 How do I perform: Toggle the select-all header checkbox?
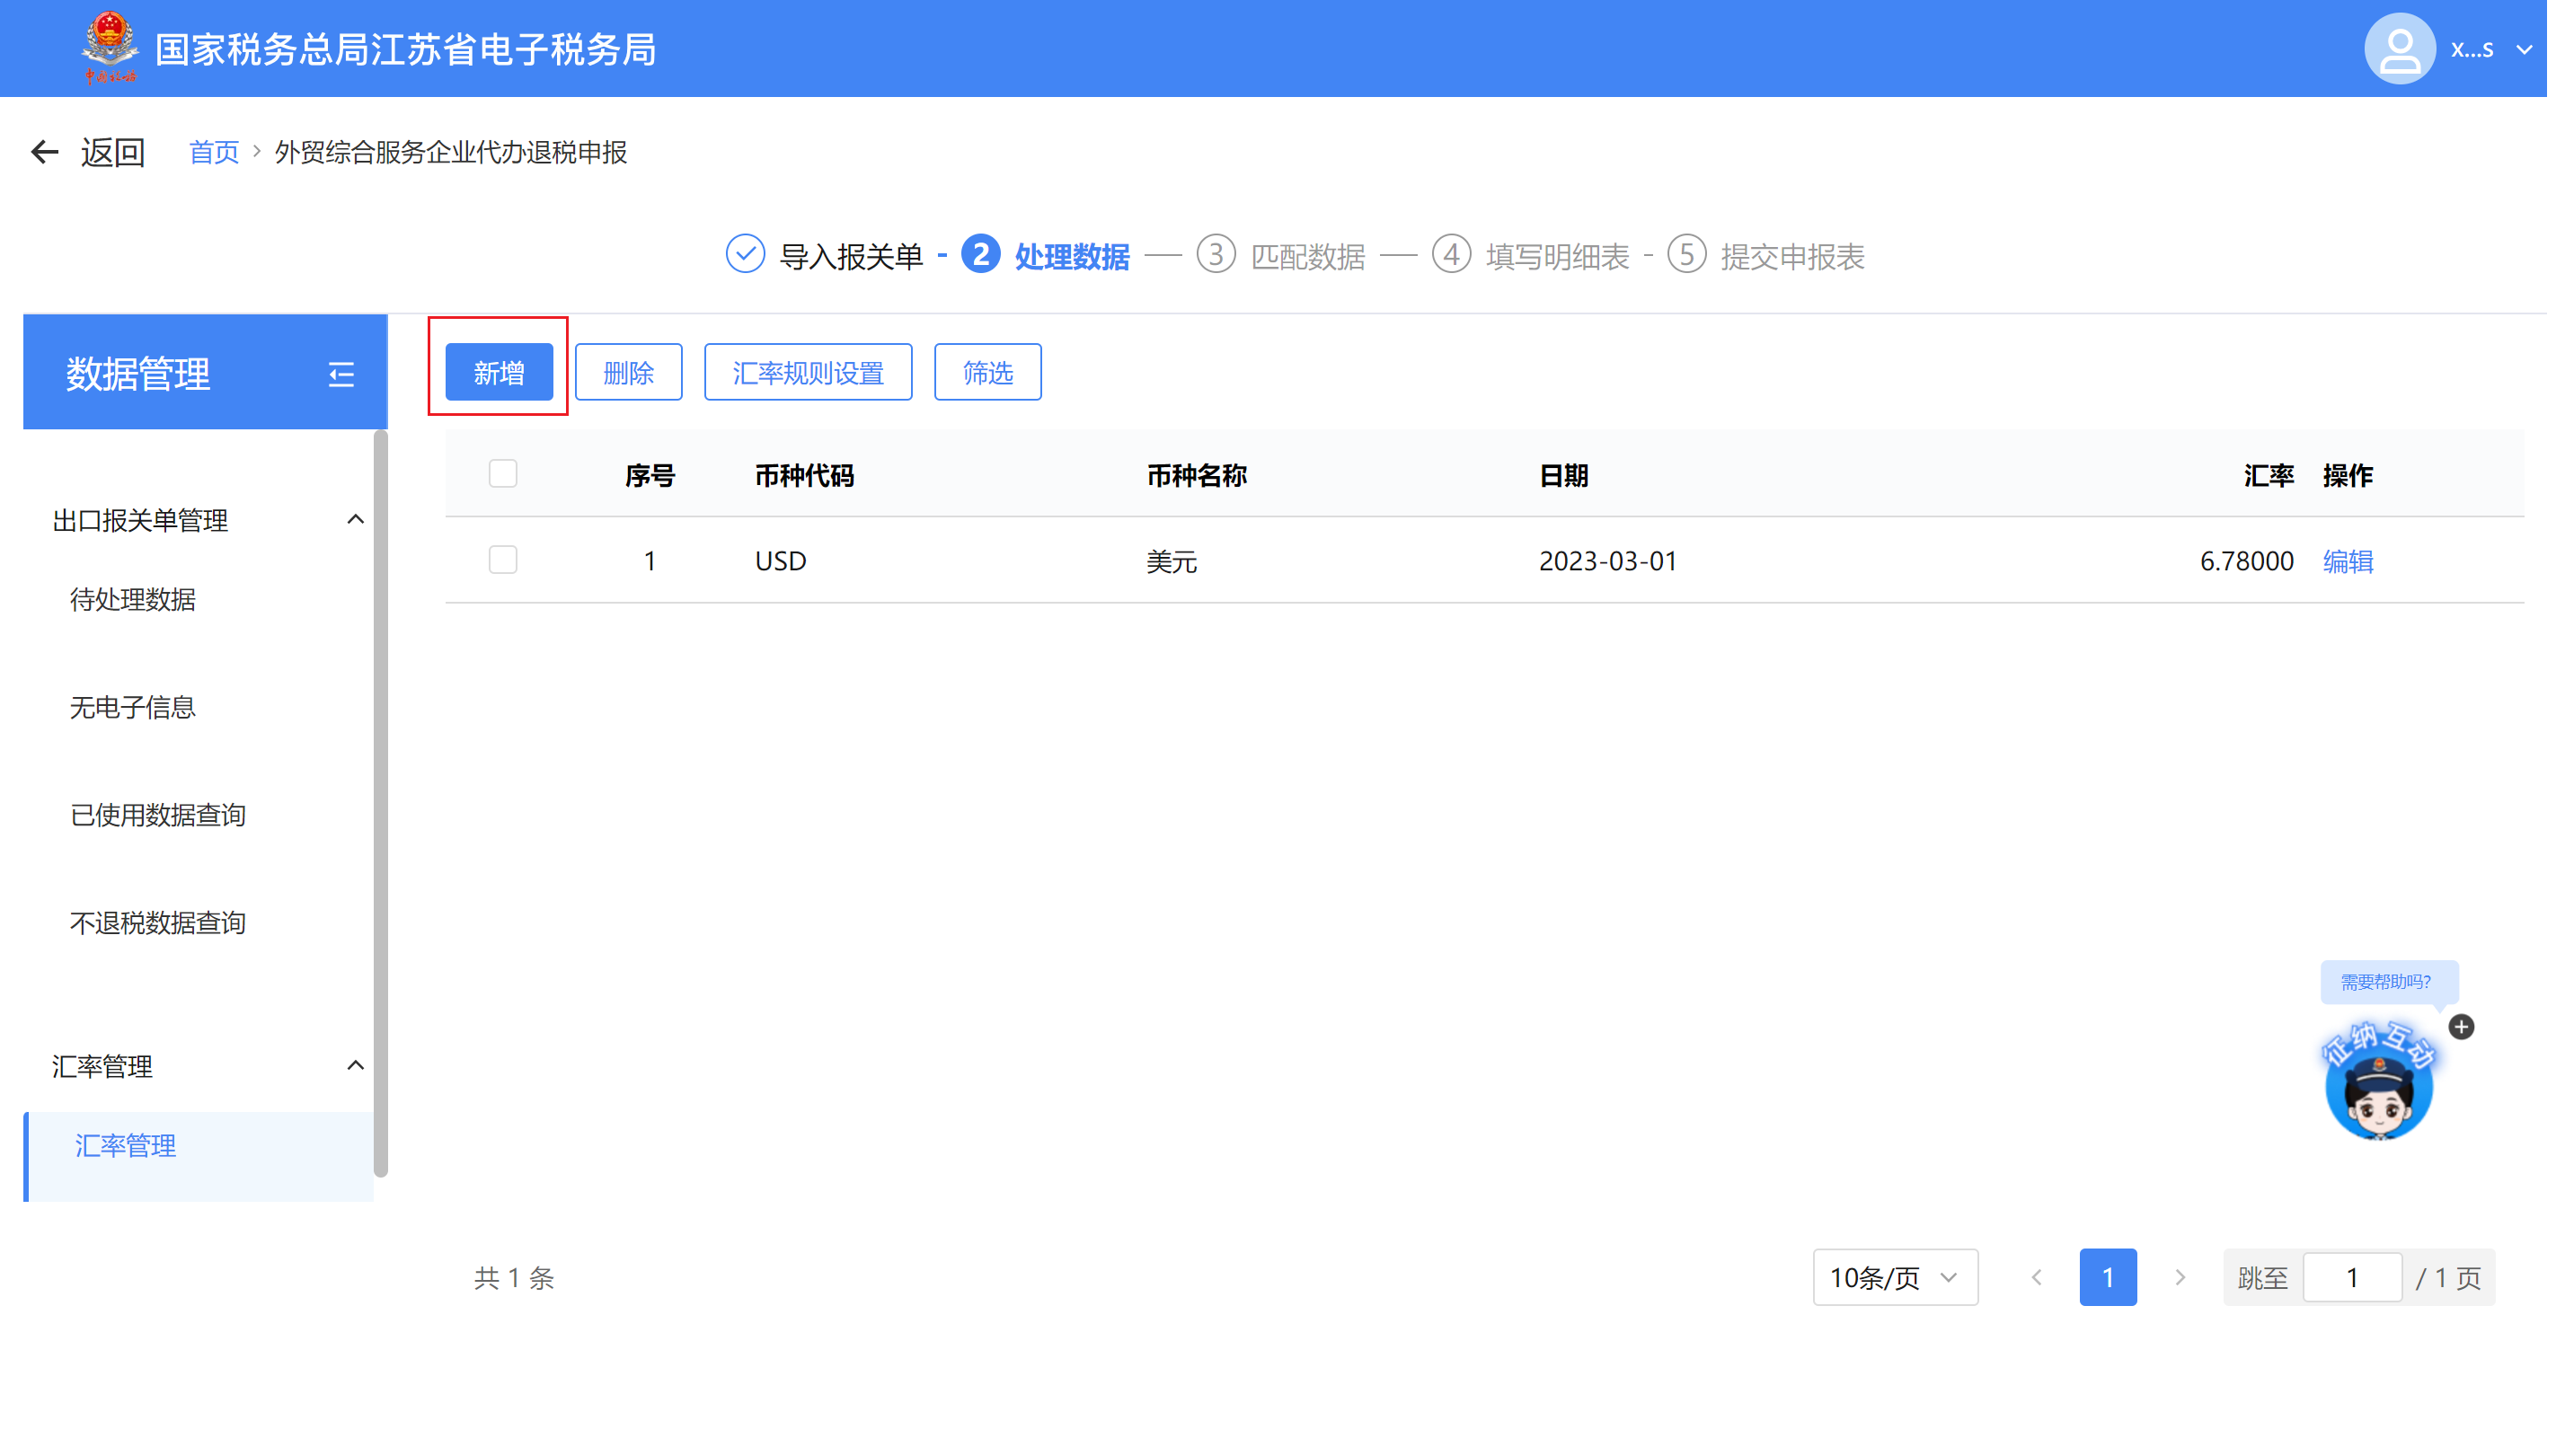click(503, 474)
